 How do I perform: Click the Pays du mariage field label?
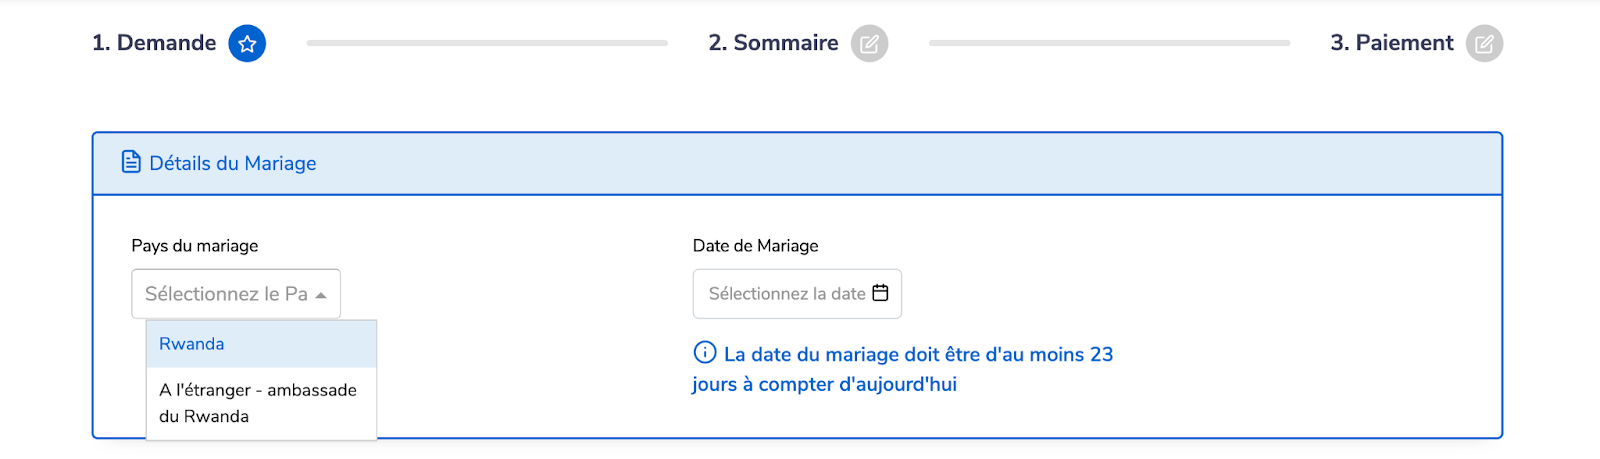point(194,246)
